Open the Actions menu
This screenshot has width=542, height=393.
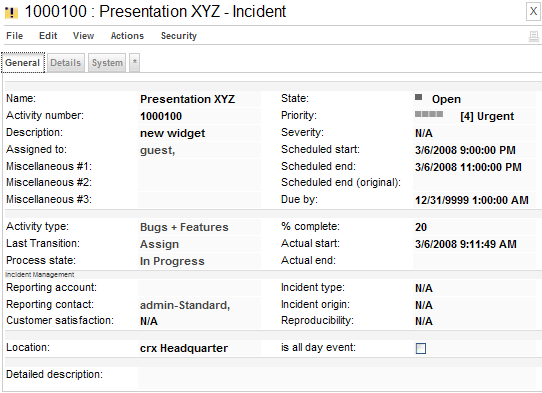(127, 36)
